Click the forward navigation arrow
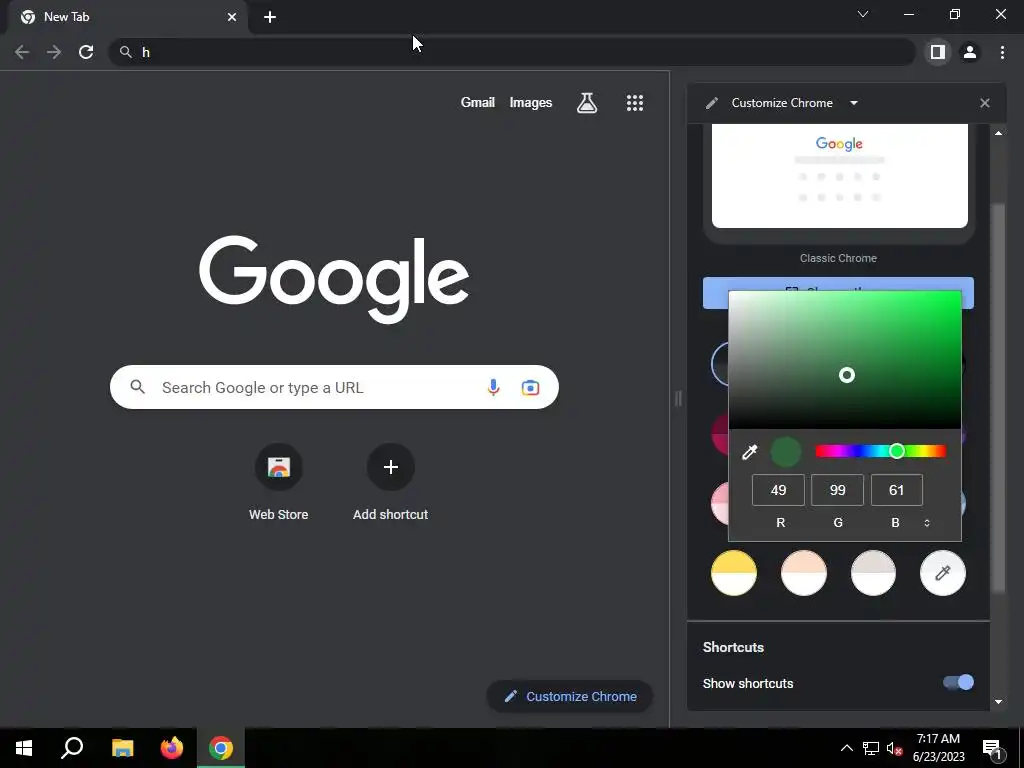The height and width of the screenshot is (768, 1024). pos(54,52)
